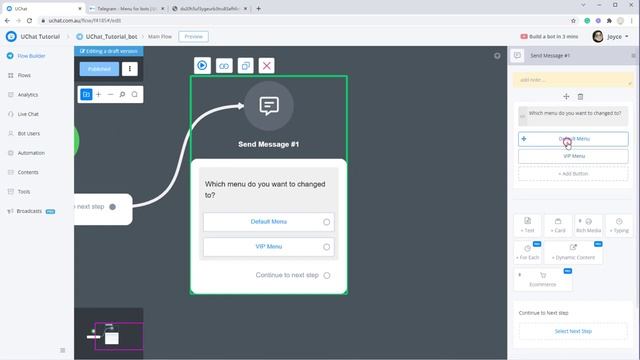Click VIP Menu button's connector circle

point(327,247)
